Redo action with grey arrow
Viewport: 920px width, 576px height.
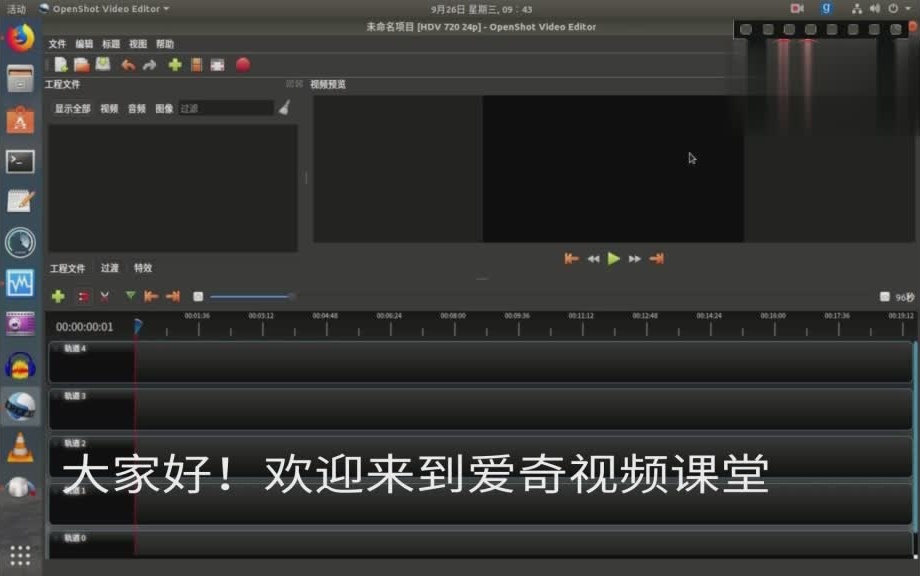coord(150,65)
